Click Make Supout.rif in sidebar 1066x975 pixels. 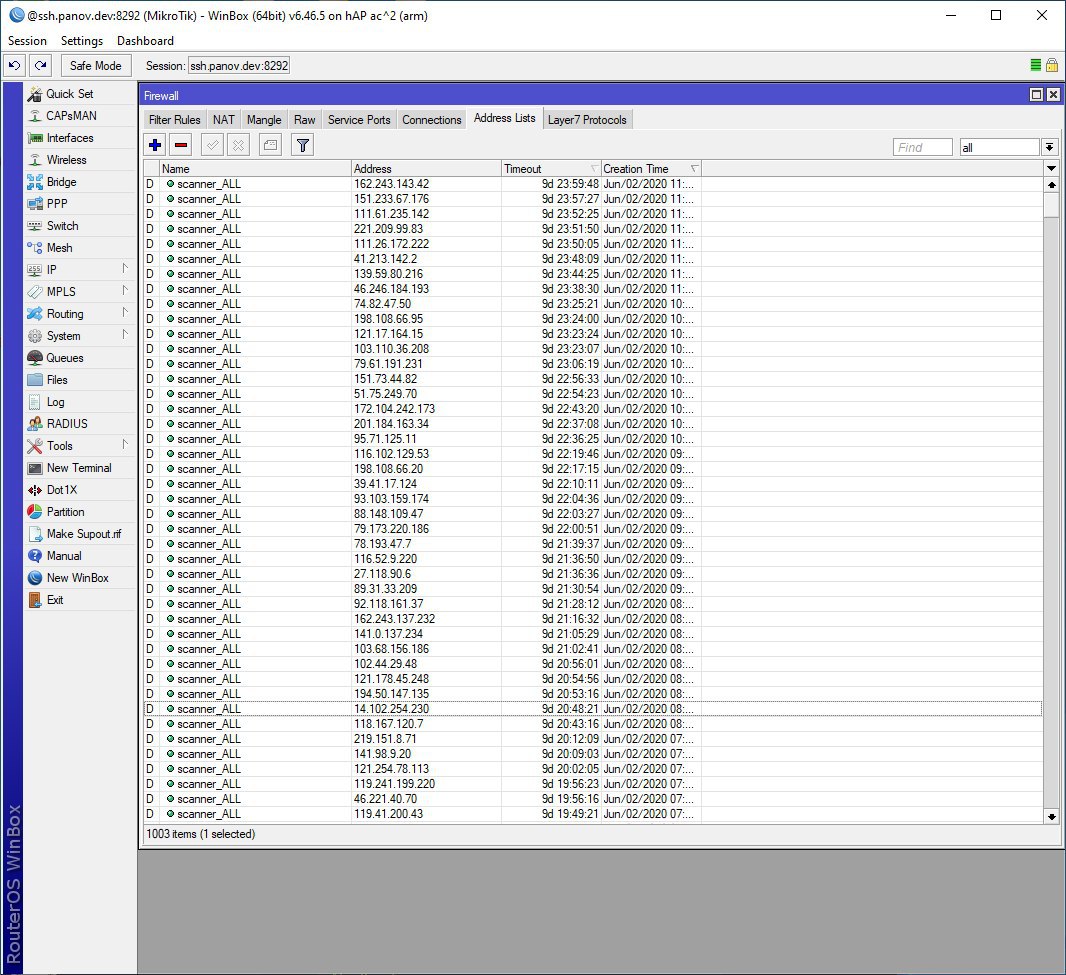pos(80,534)
